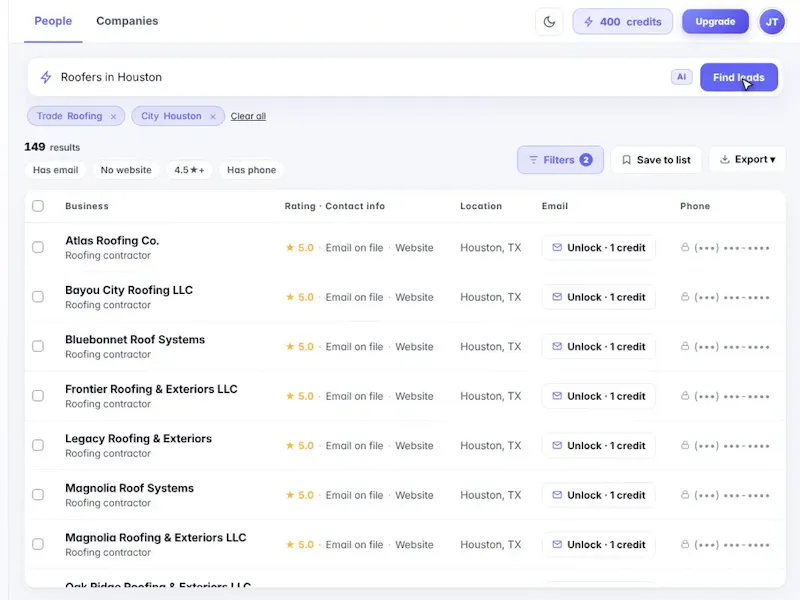Click the AI badge in search bar

681,77
